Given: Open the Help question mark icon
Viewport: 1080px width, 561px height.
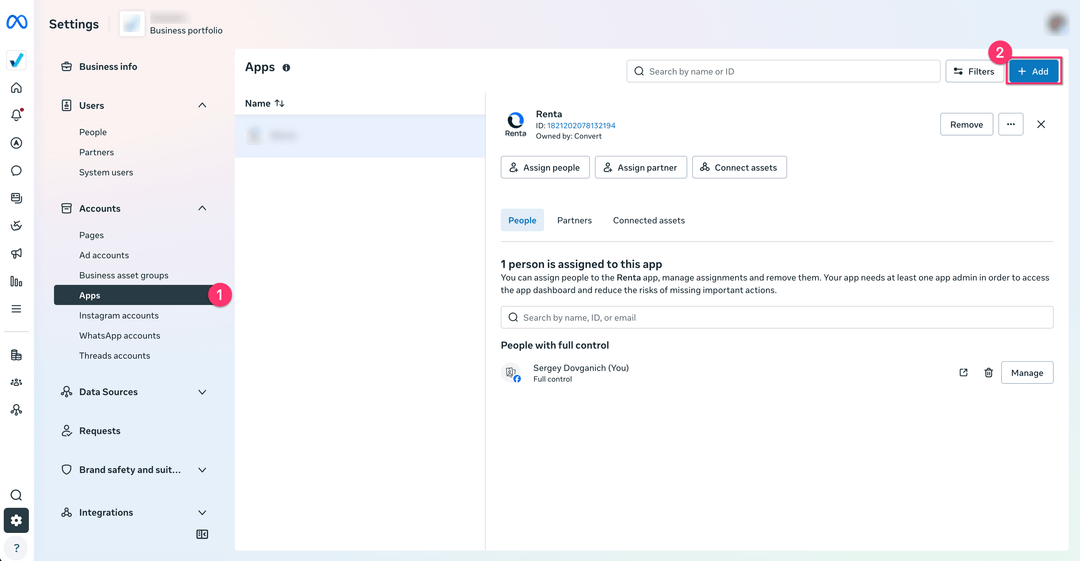Looking at the screenshot, I should pos(17,549).
